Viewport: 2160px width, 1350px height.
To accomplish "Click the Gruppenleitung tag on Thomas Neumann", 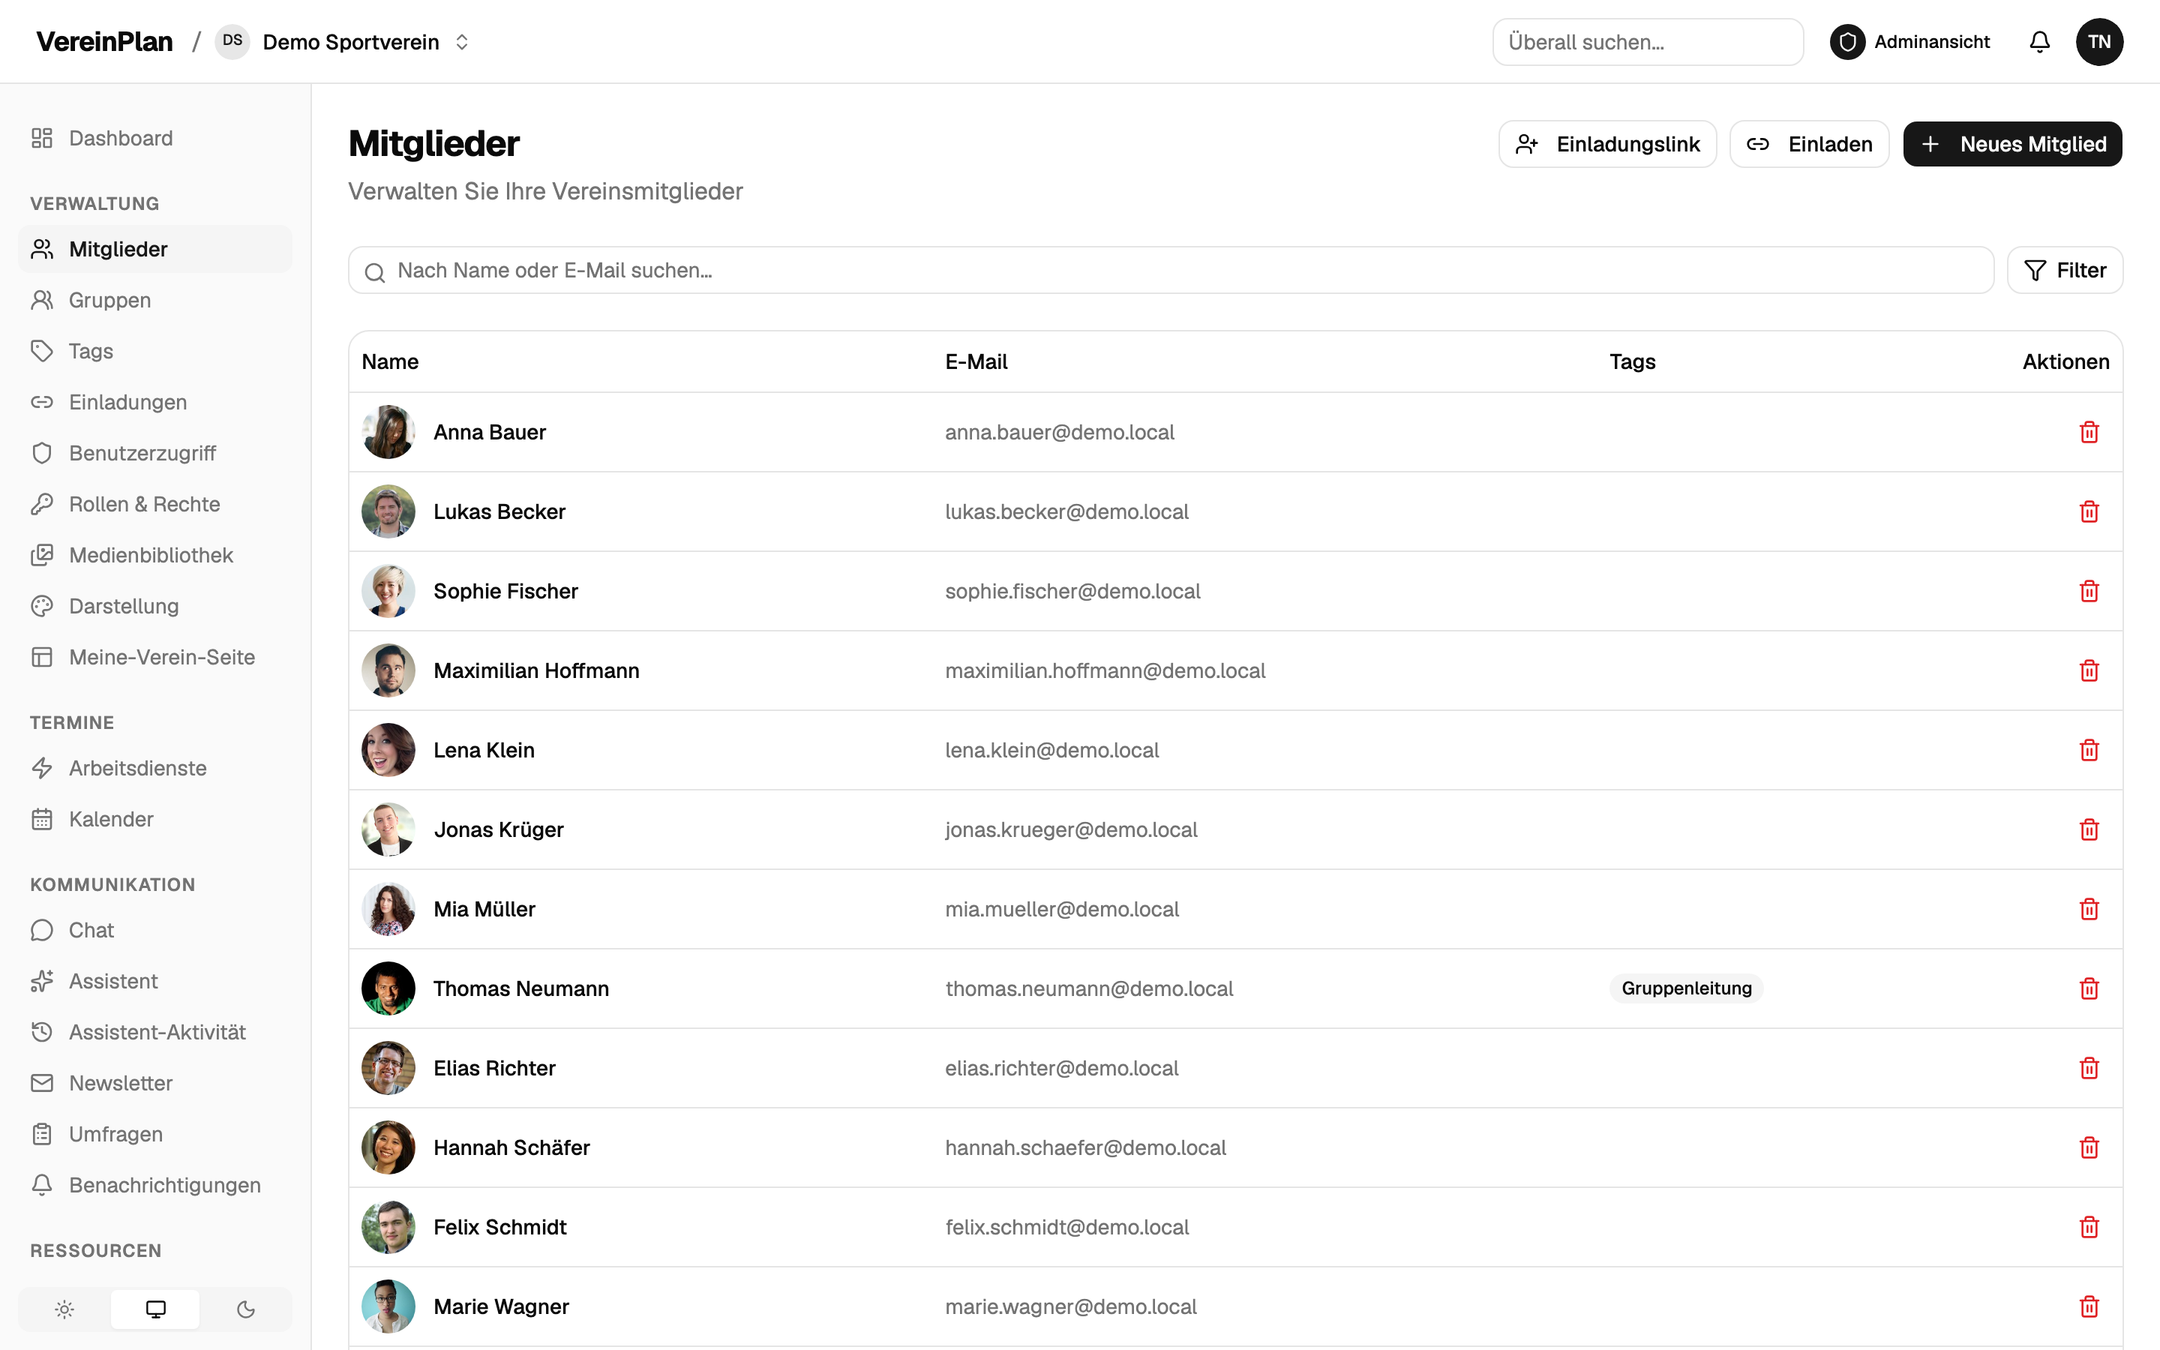I will click(x=1686, y=989).
